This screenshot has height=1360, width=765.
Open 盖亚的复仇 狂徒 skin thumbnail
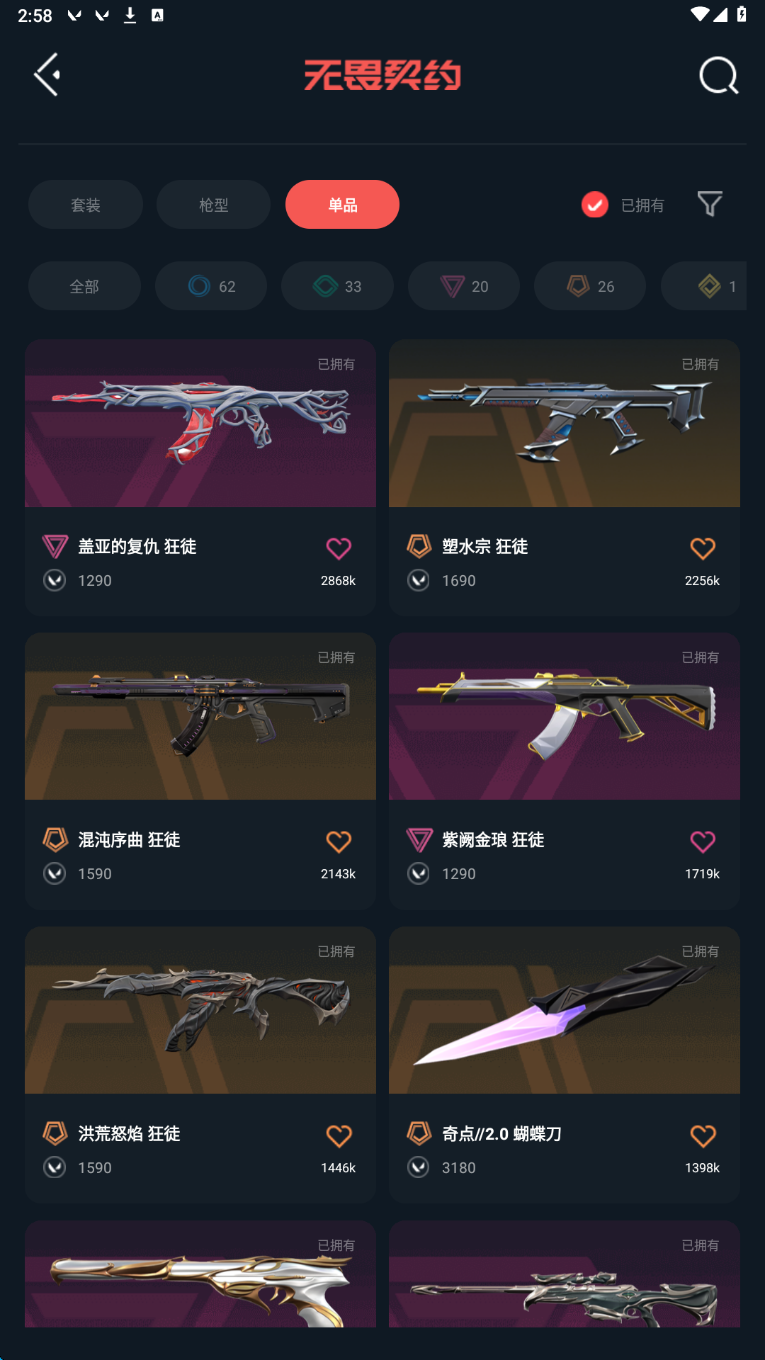click(x=200, y=423)
